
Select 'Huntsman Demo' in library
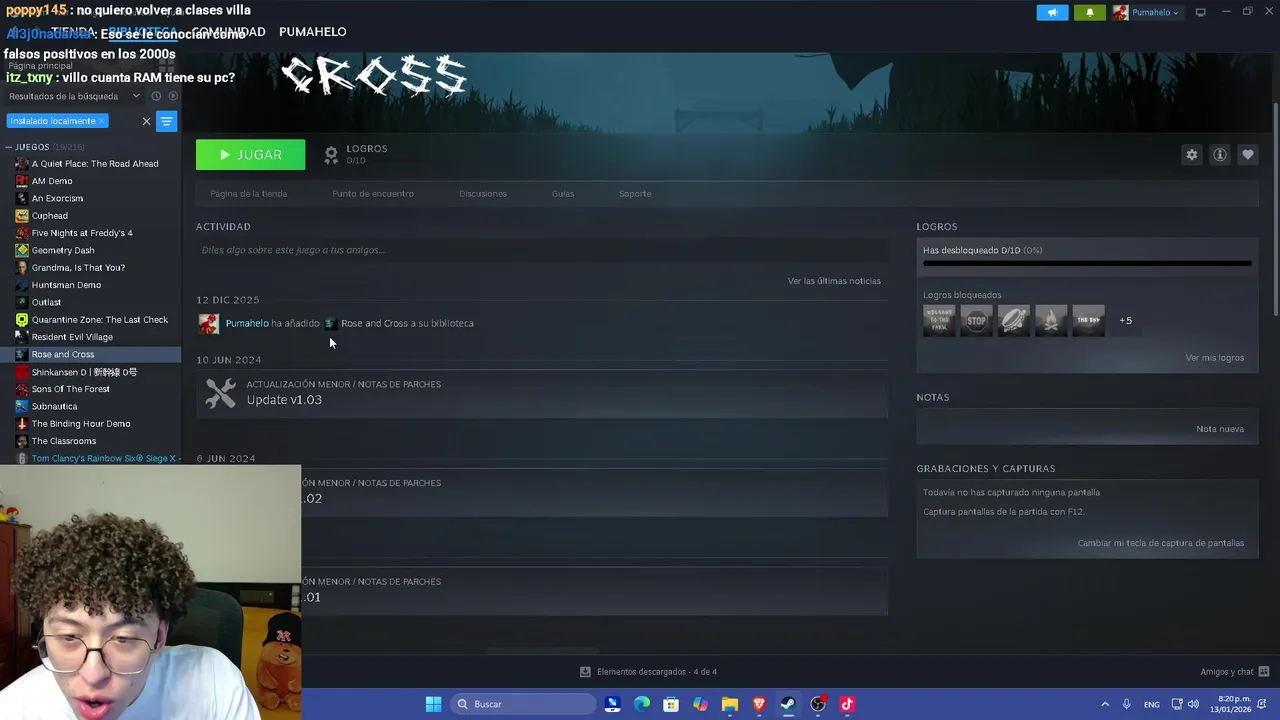pyautogui.click(x=66, y=285)
